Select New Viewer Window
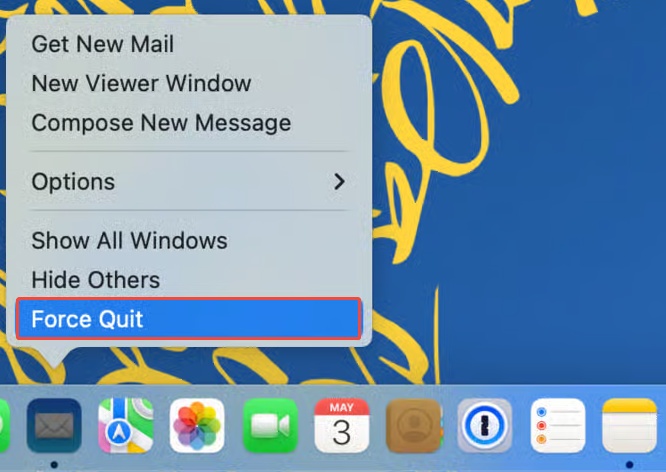 tap(189, 83)
